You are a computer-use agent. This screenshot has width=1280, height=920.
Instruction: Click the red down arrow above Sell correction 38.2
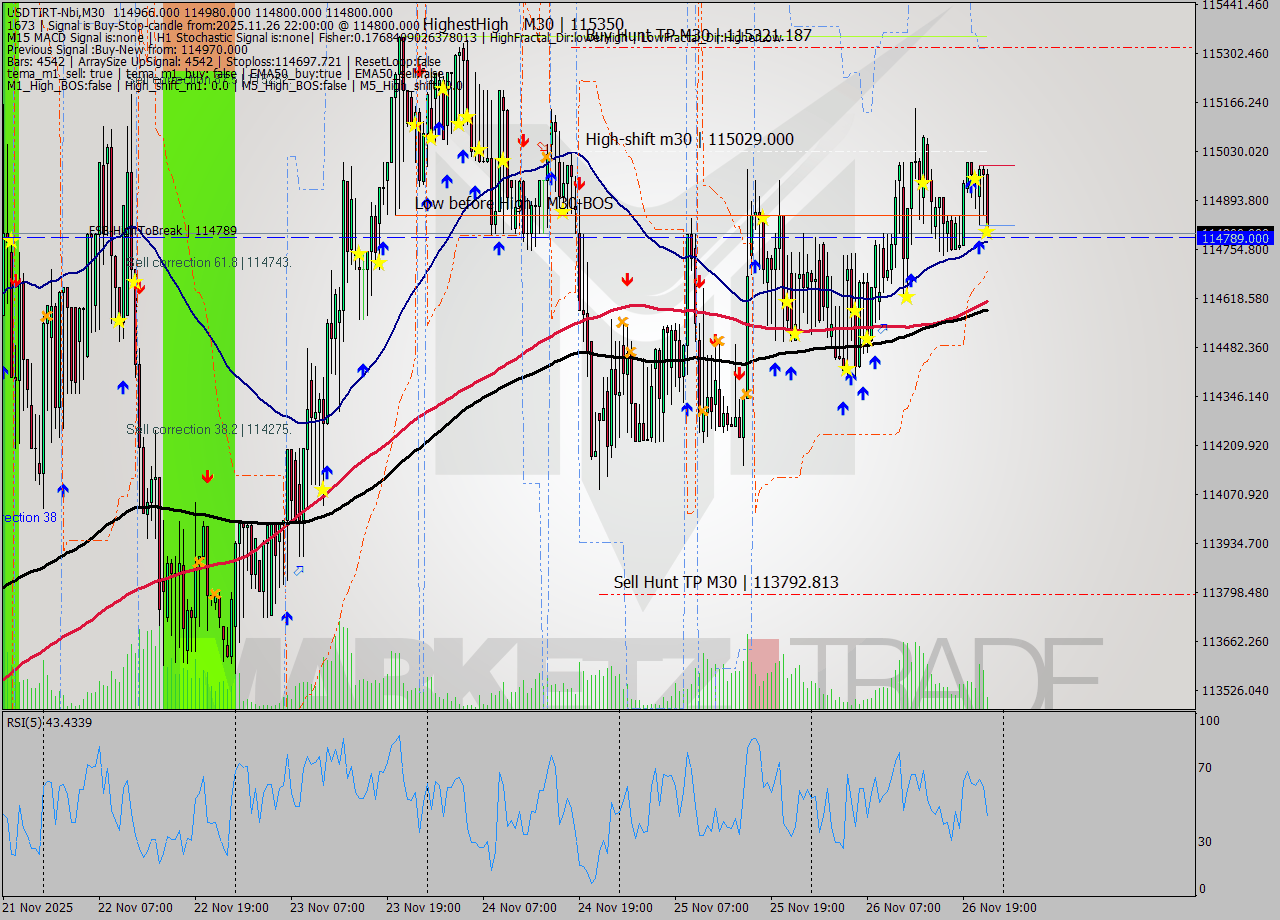click(x=208, y=477)
